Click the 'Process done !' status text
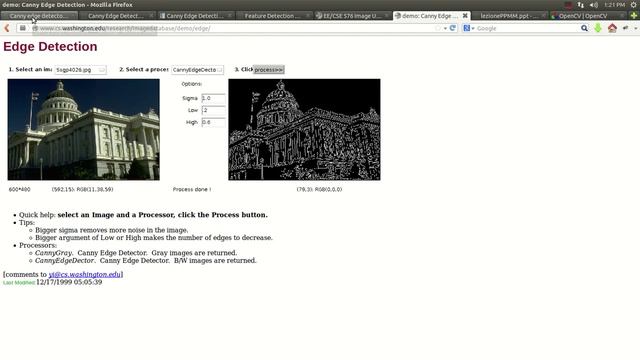 coord(192,189)
